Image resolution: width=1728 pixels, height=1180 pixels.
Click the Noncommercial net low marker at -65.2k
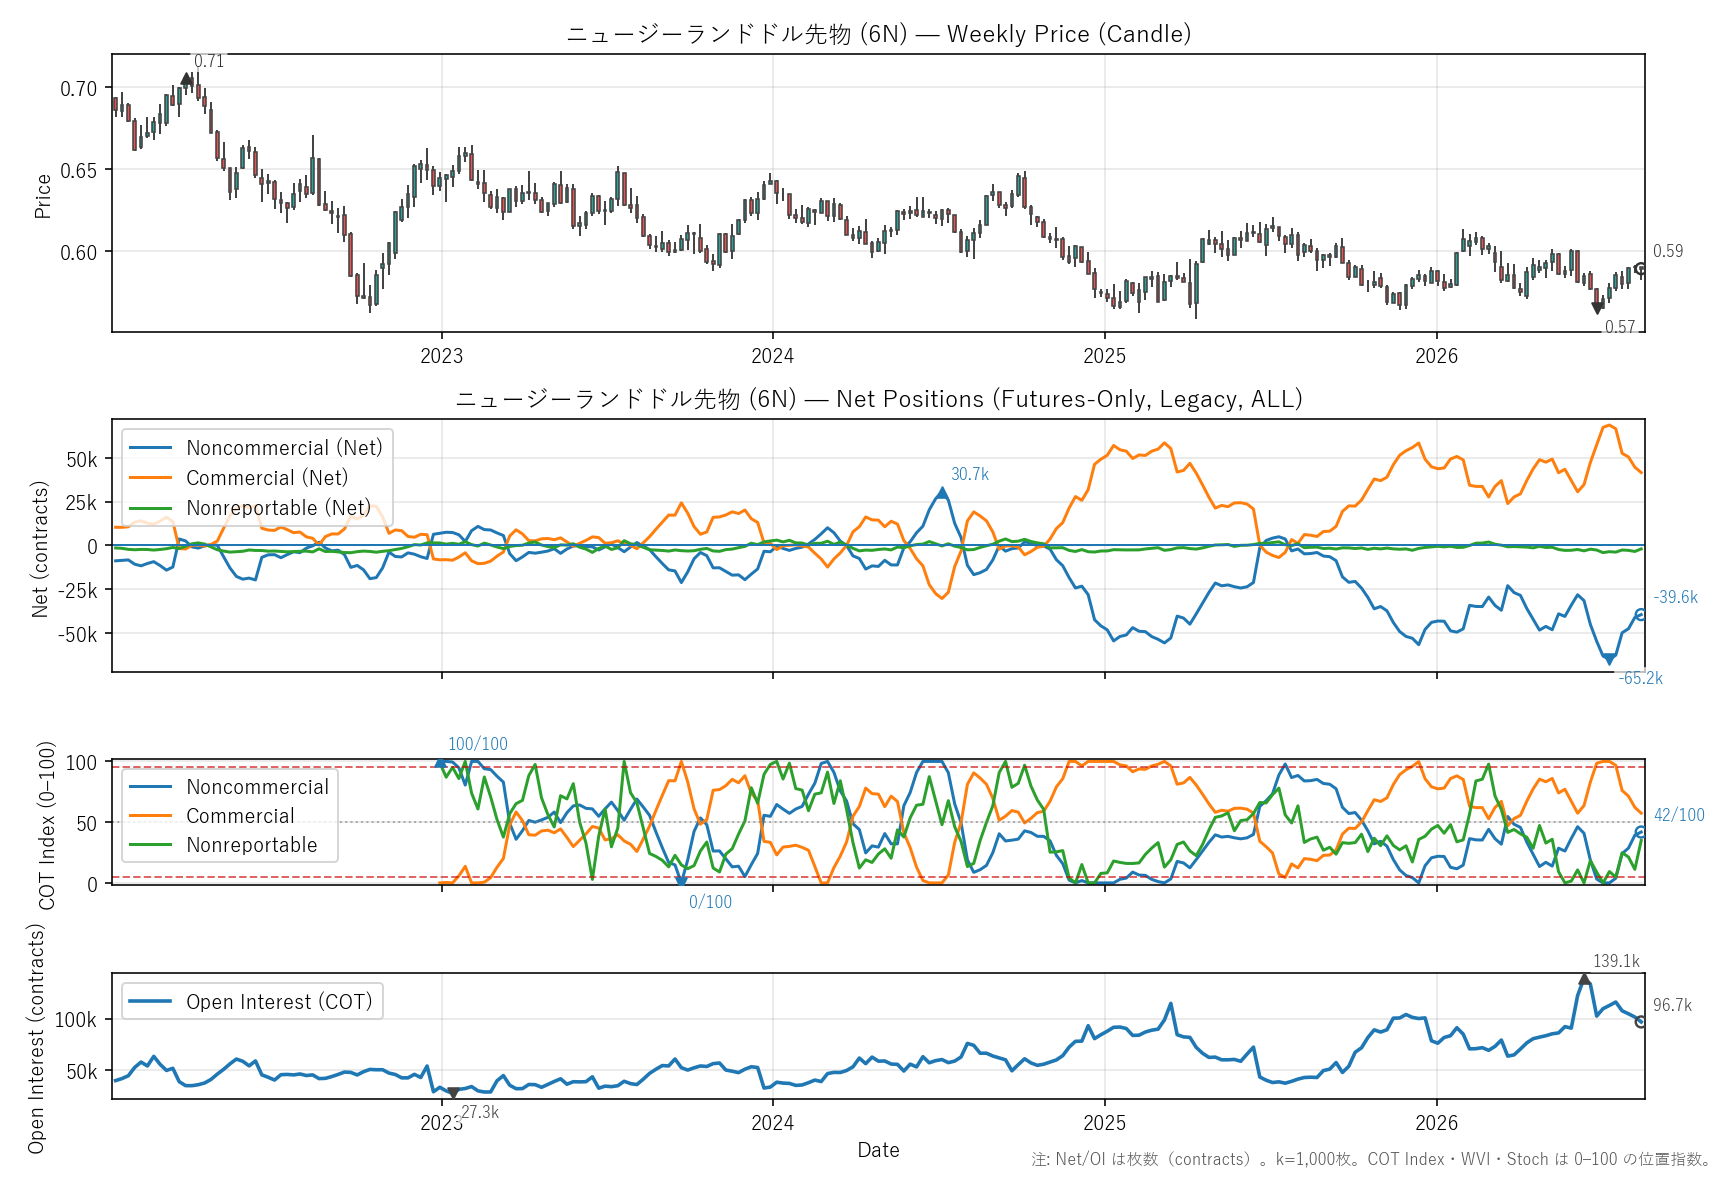tap(1609, 659)
